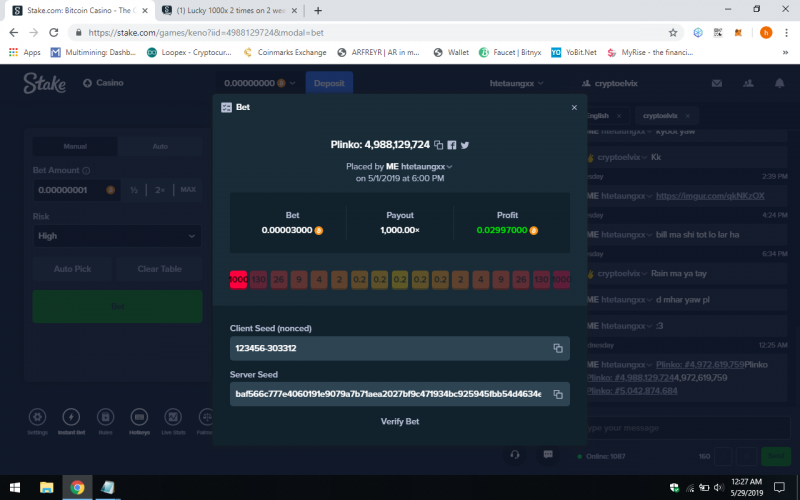Click the Verify Bet link
Screen dimensions: 800x500
(399, 421)
